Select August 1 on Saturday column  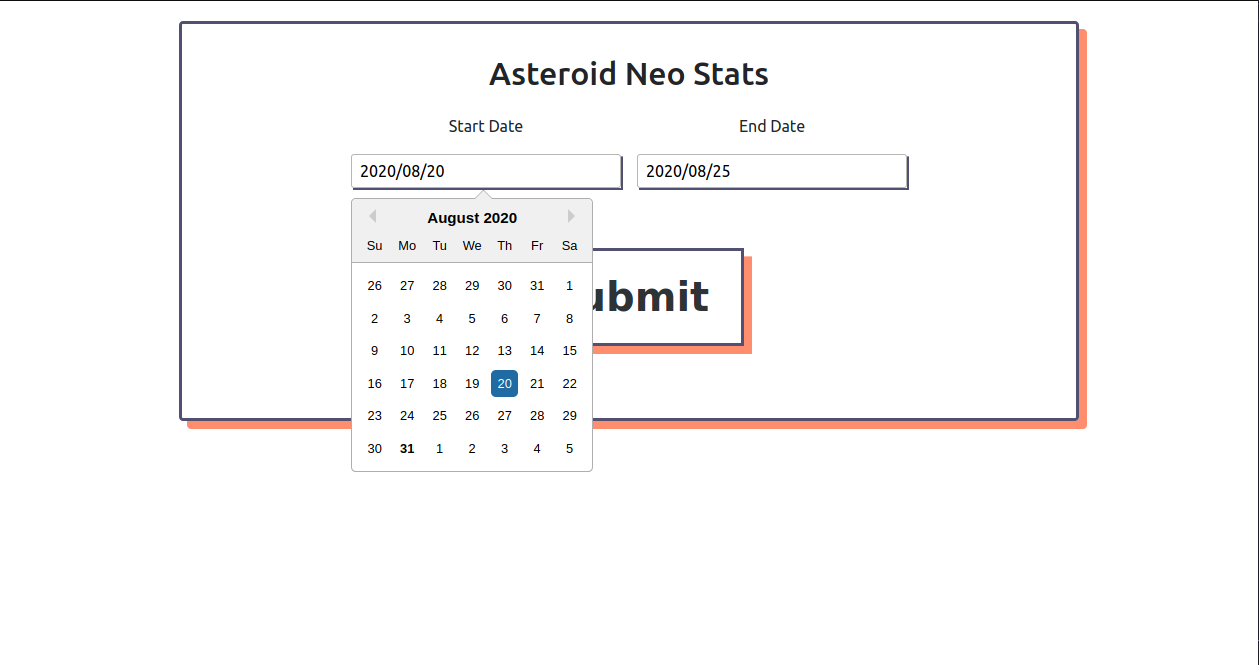pyautogui.click(x=569, y=286)
